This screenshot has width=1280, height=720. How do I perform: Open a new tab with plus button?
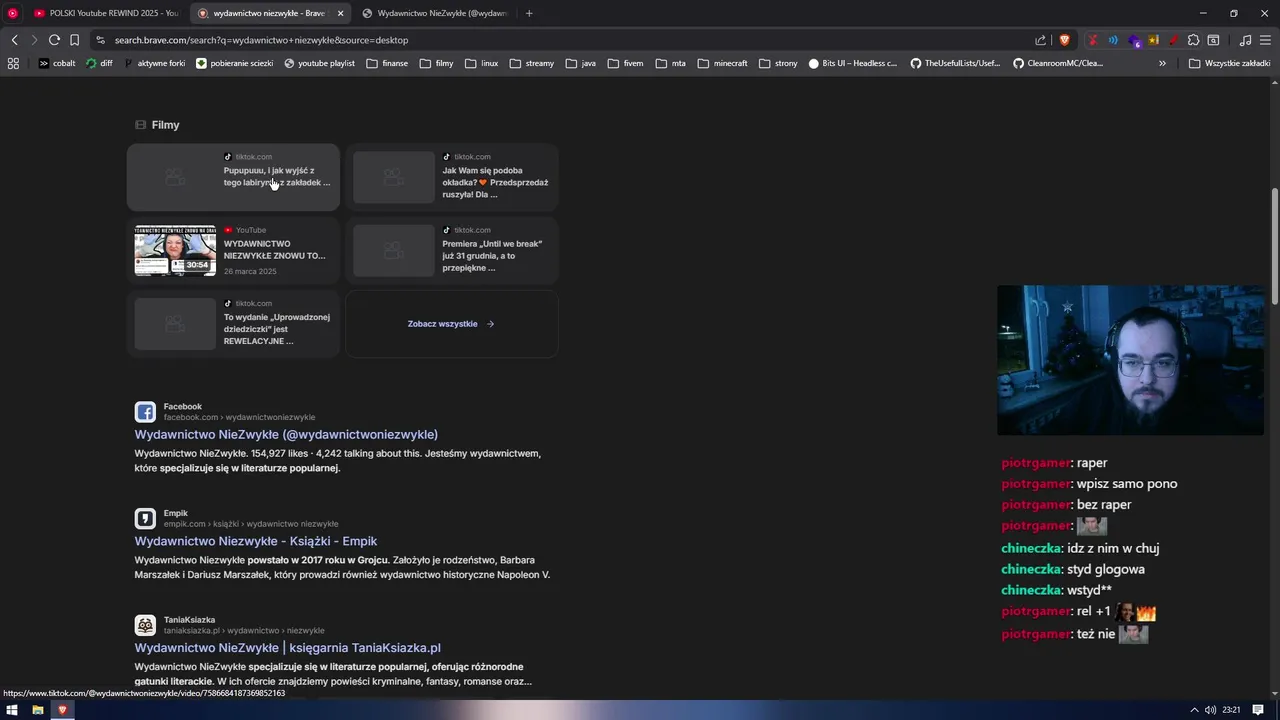(x=529, y=13)
